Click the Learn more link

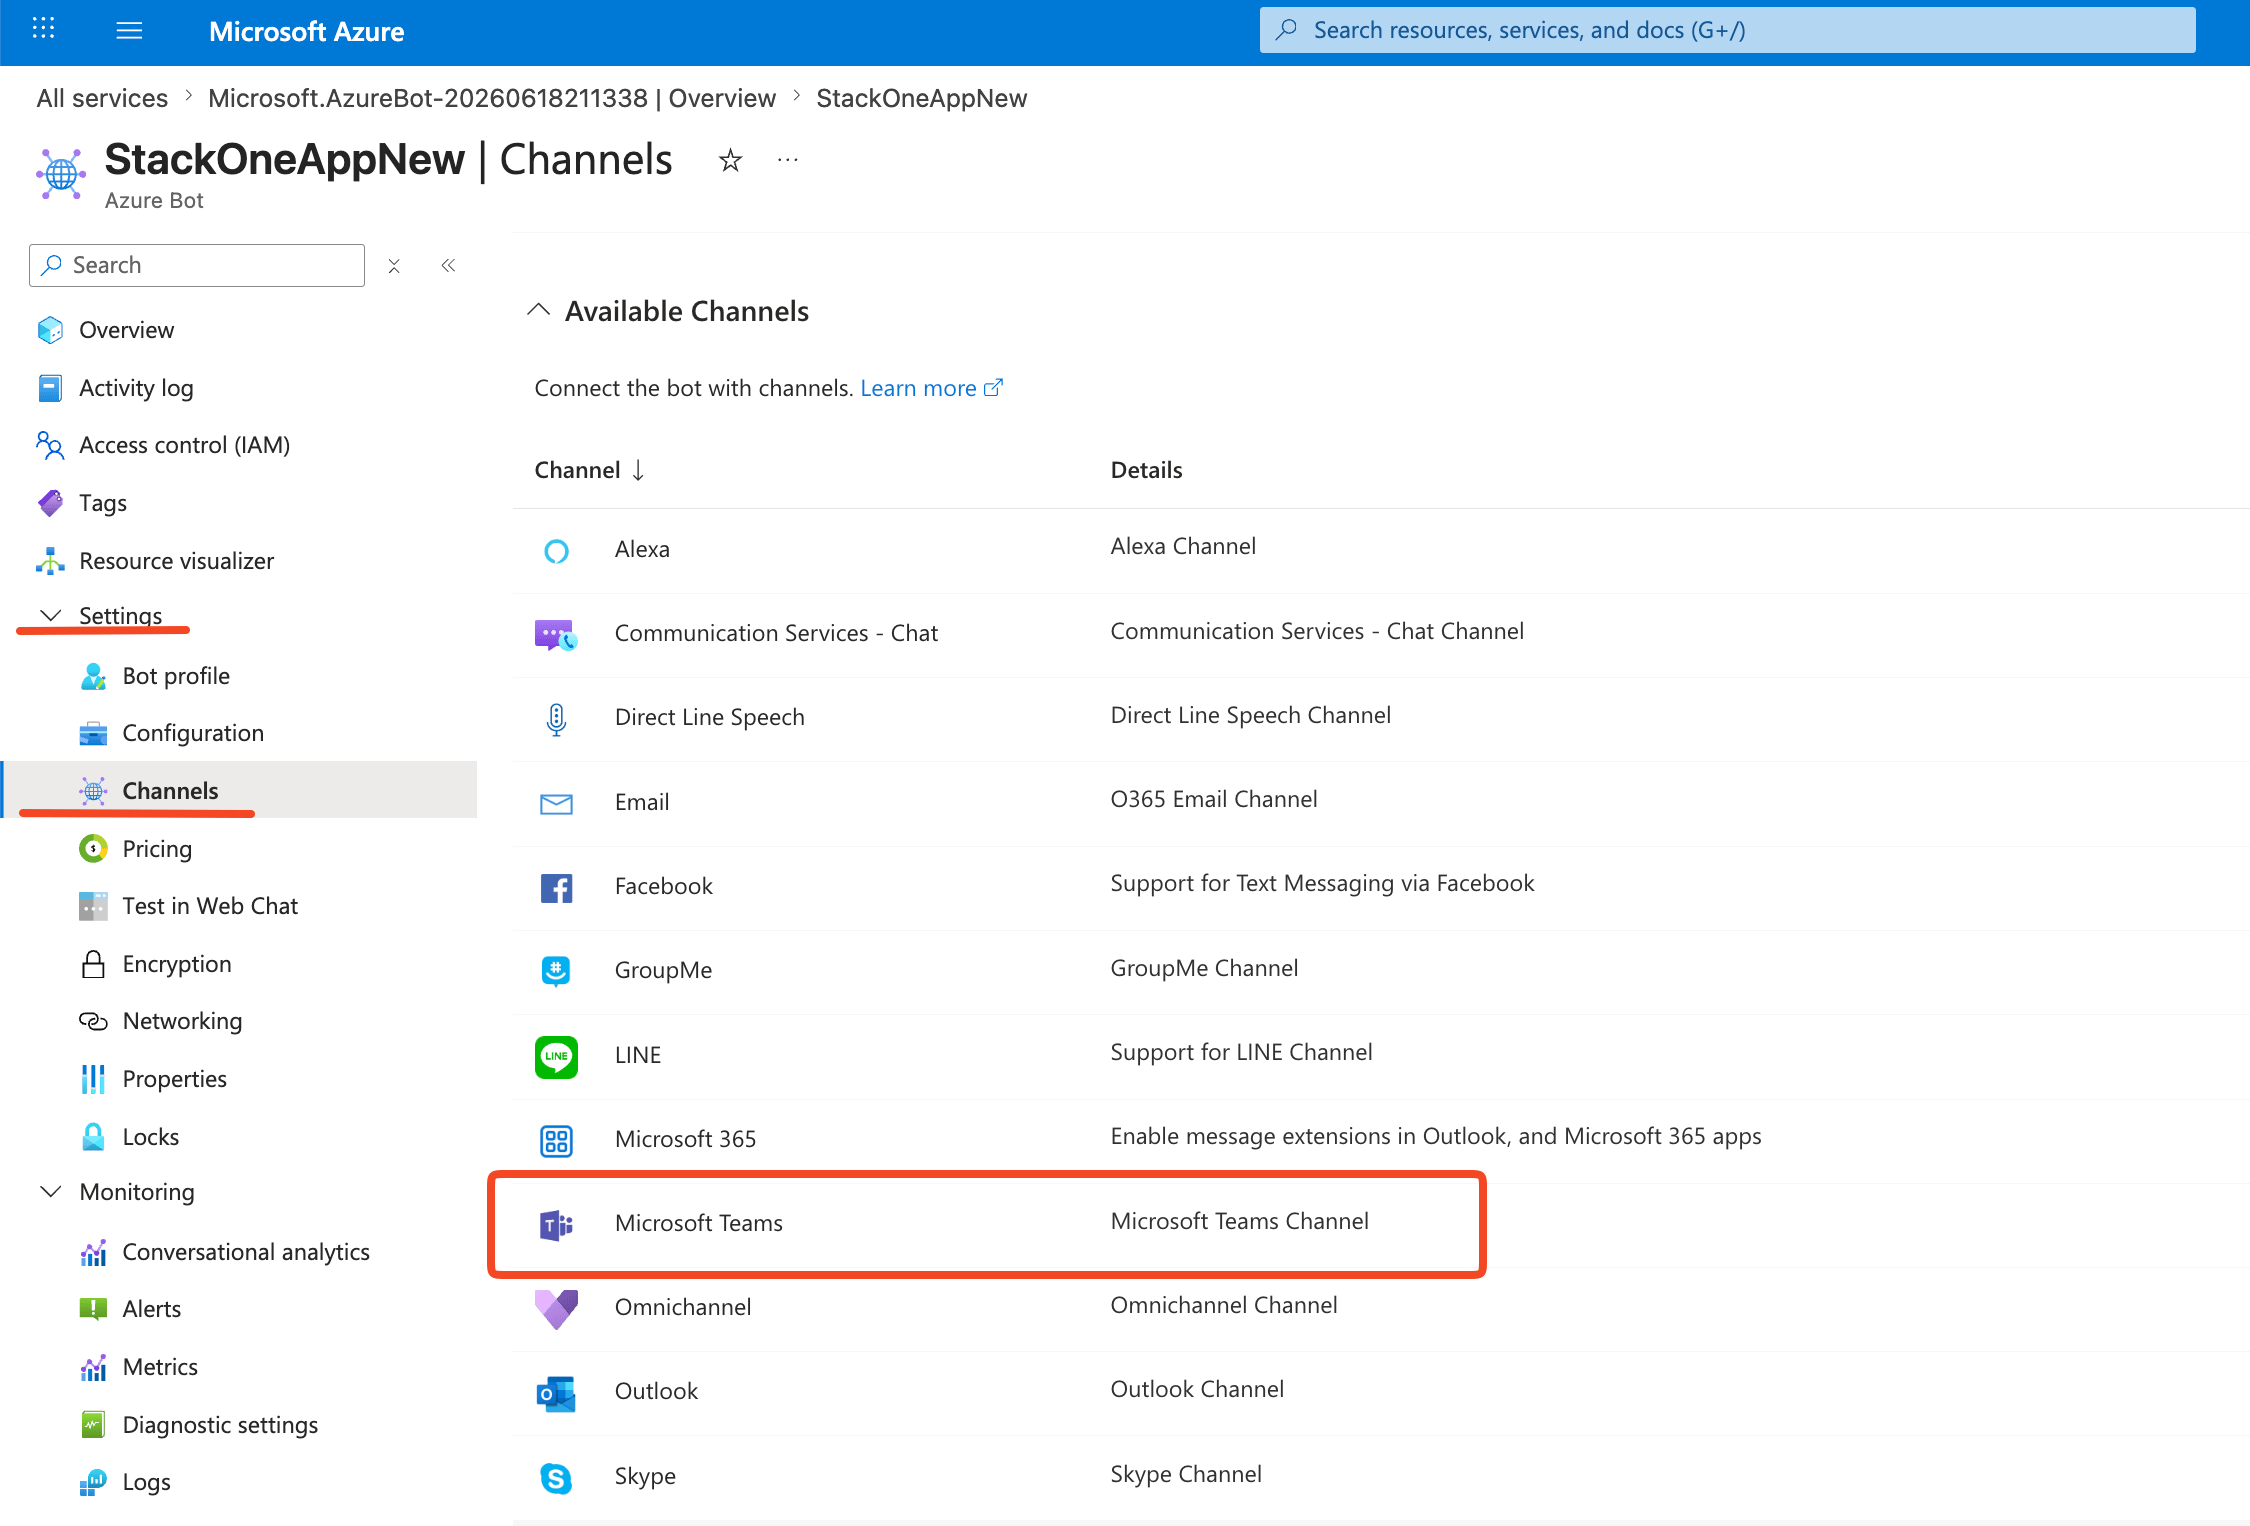tap(931, 388)
